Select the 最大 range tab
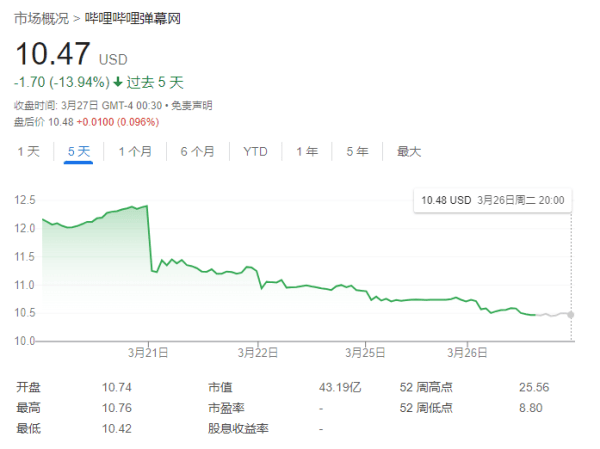Viewport: 600px width, 449px height. [409, 152]
